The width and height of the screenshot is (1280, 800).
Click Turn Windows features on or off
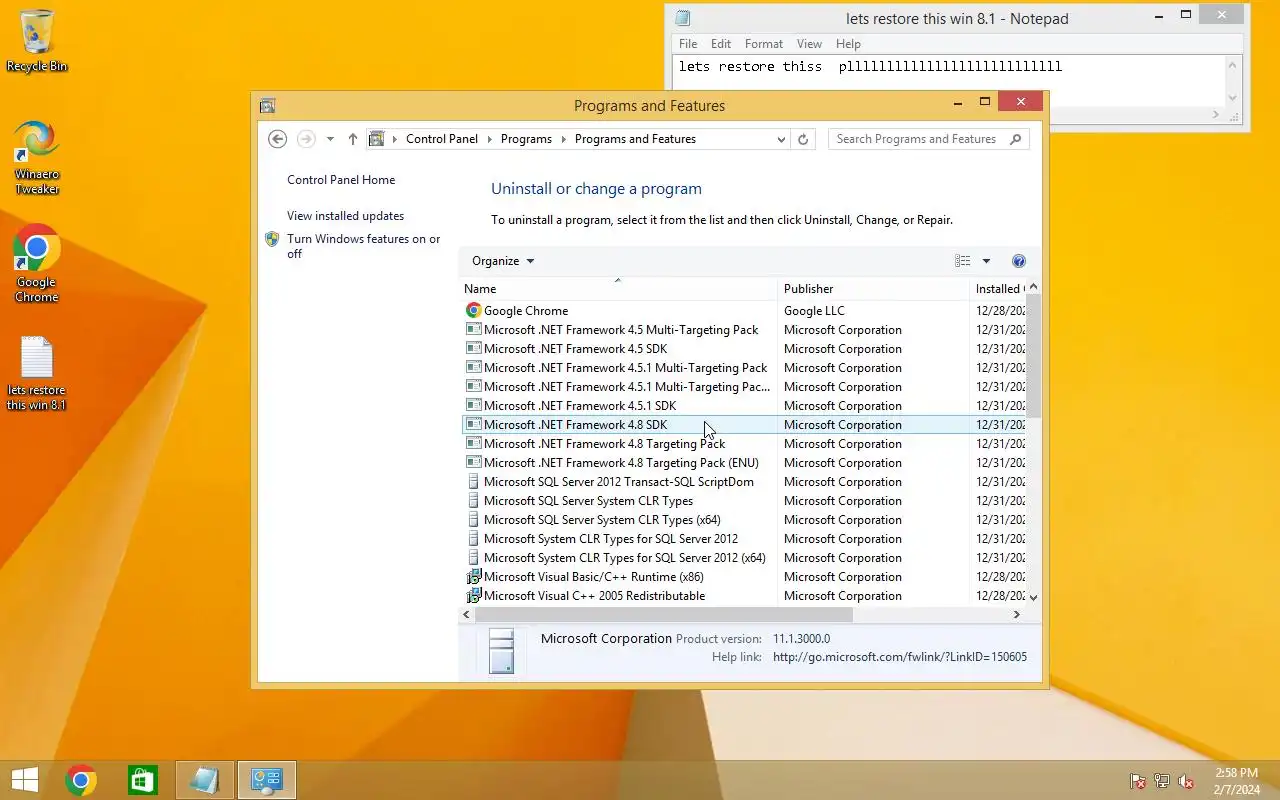click(x=363, y=246)
